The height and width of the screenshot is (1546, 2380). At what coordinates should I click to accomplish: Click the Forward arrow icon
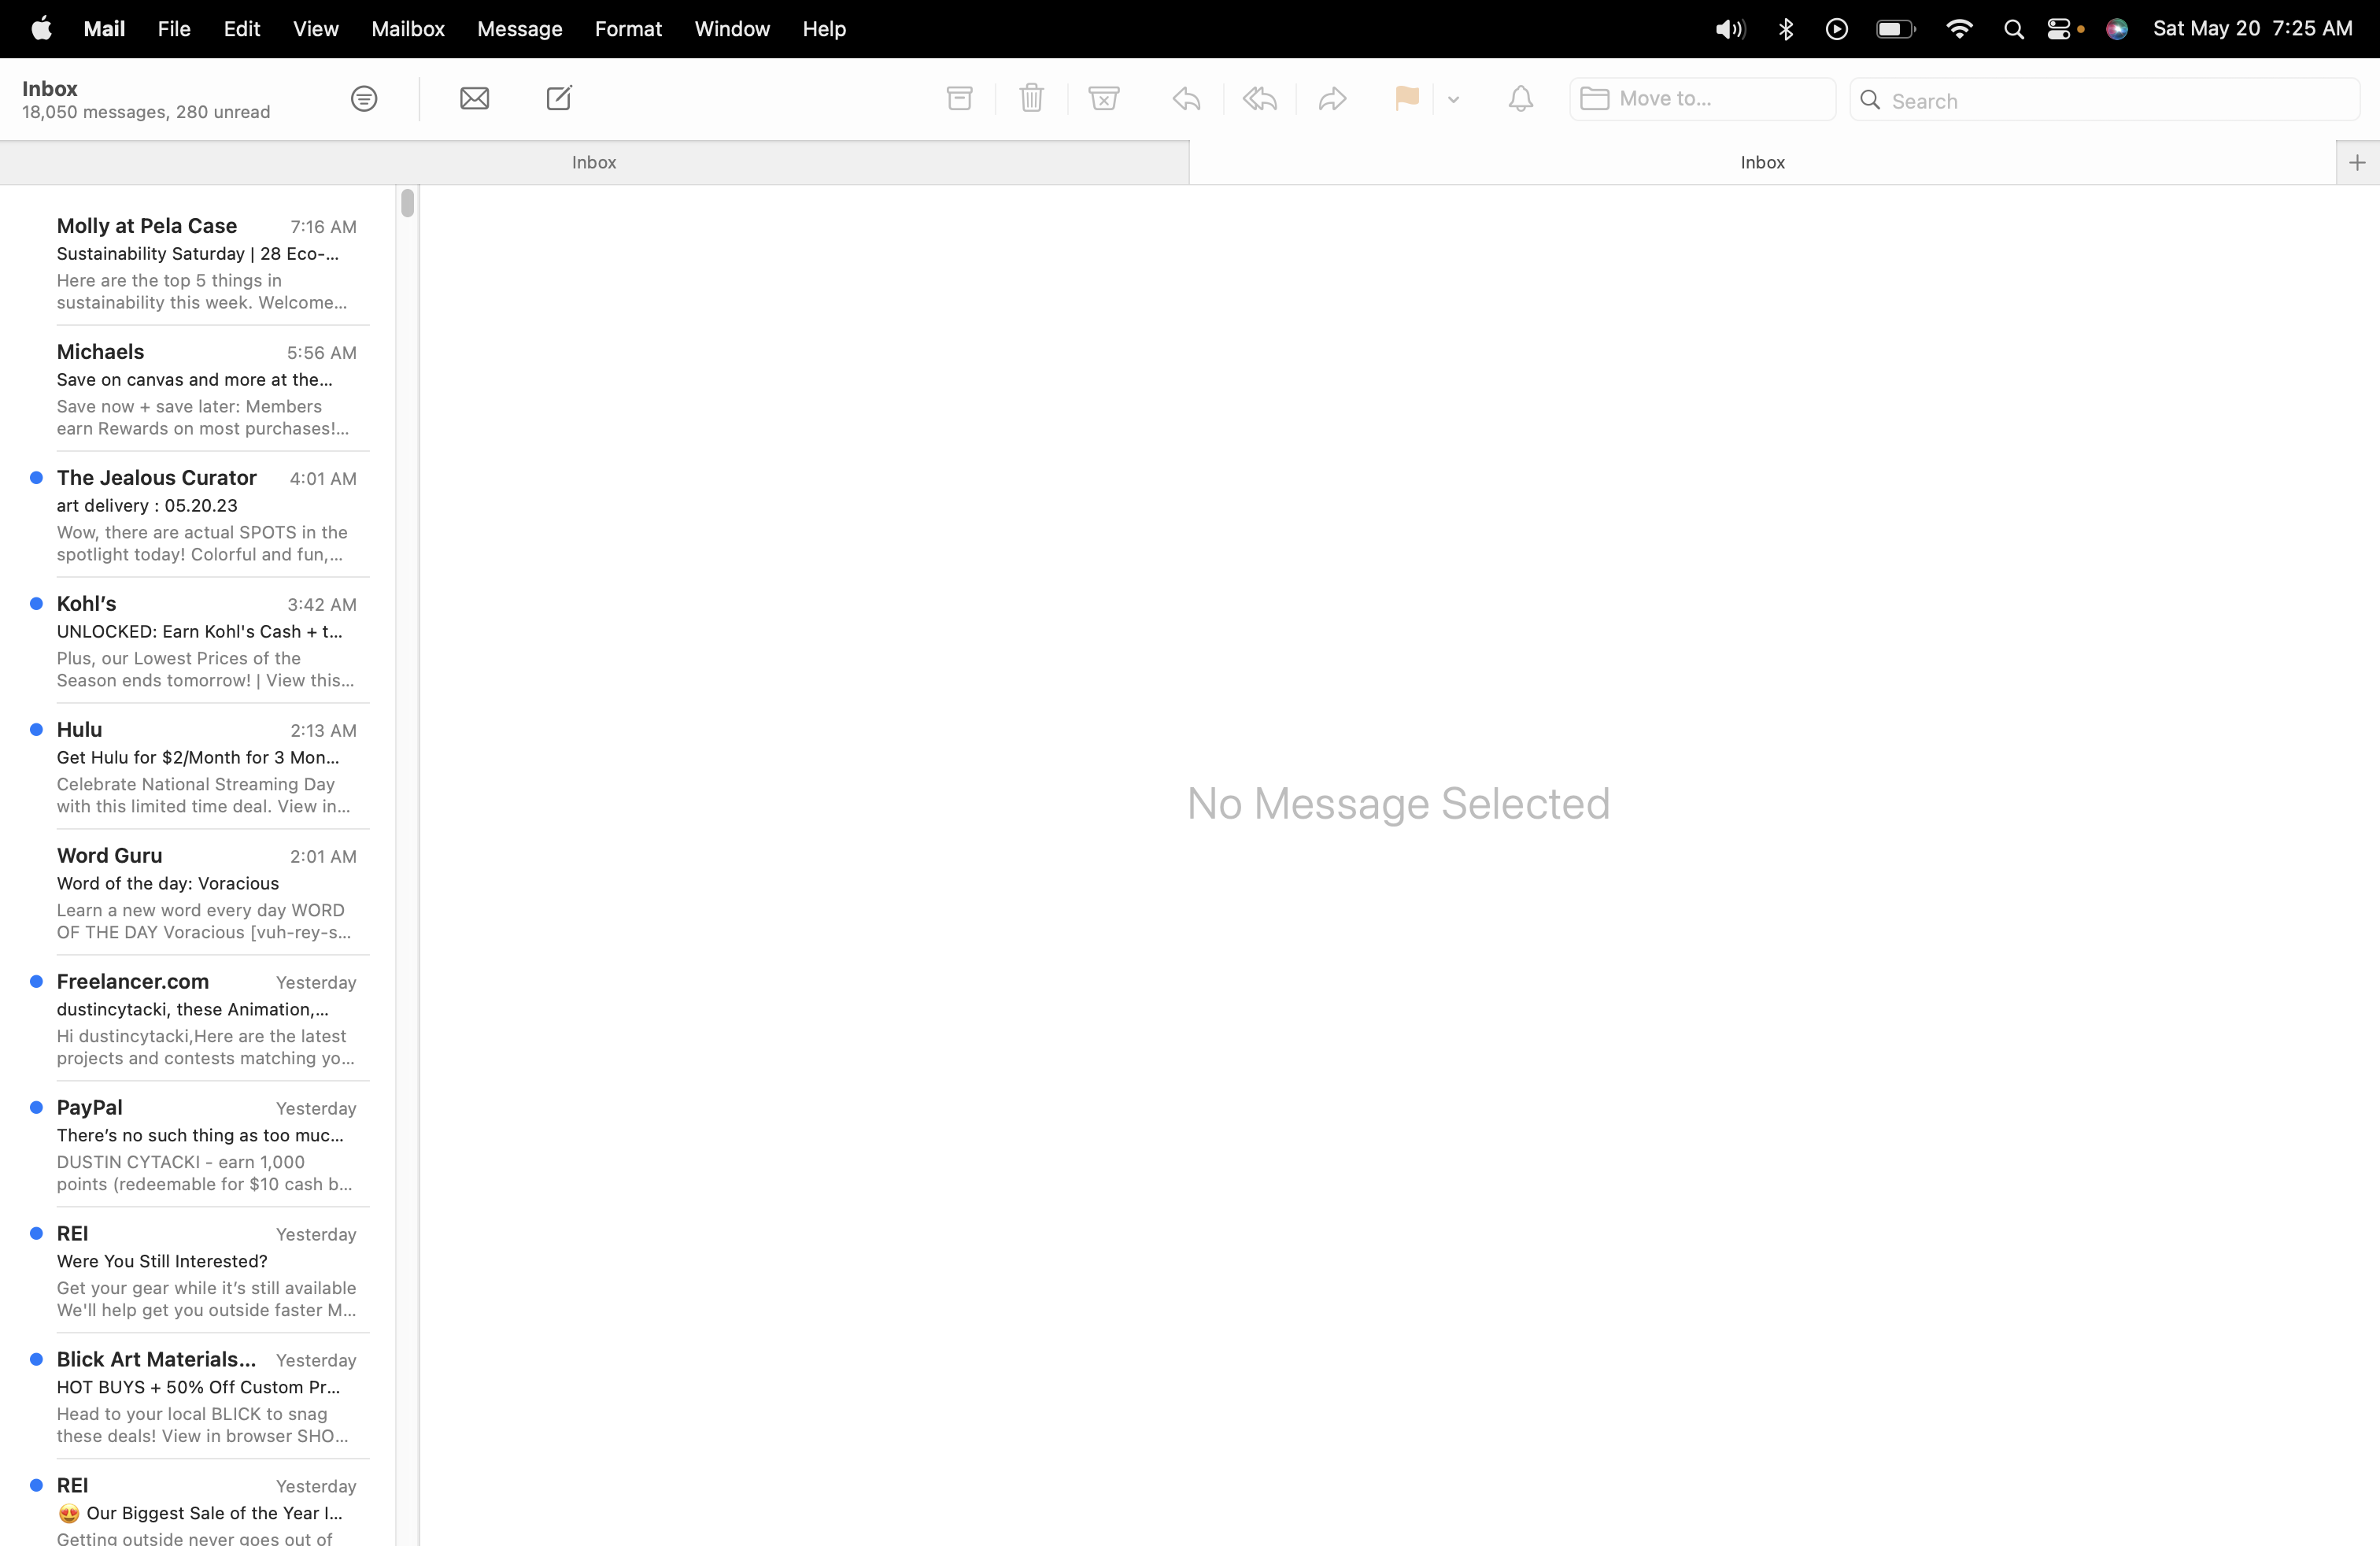point(1332,98)
